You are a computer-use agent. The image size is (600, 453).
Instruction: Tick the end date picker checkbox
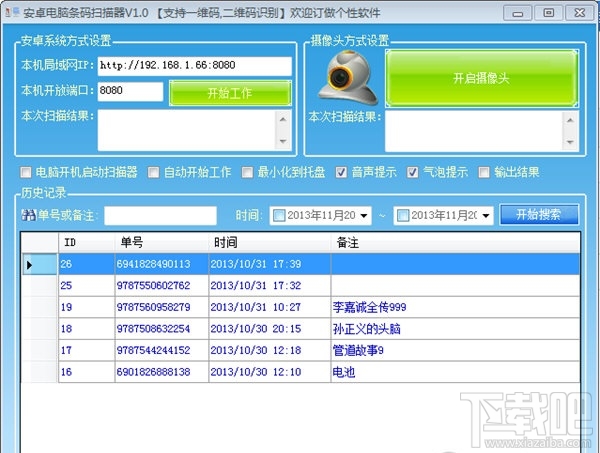tap(403, 215)
